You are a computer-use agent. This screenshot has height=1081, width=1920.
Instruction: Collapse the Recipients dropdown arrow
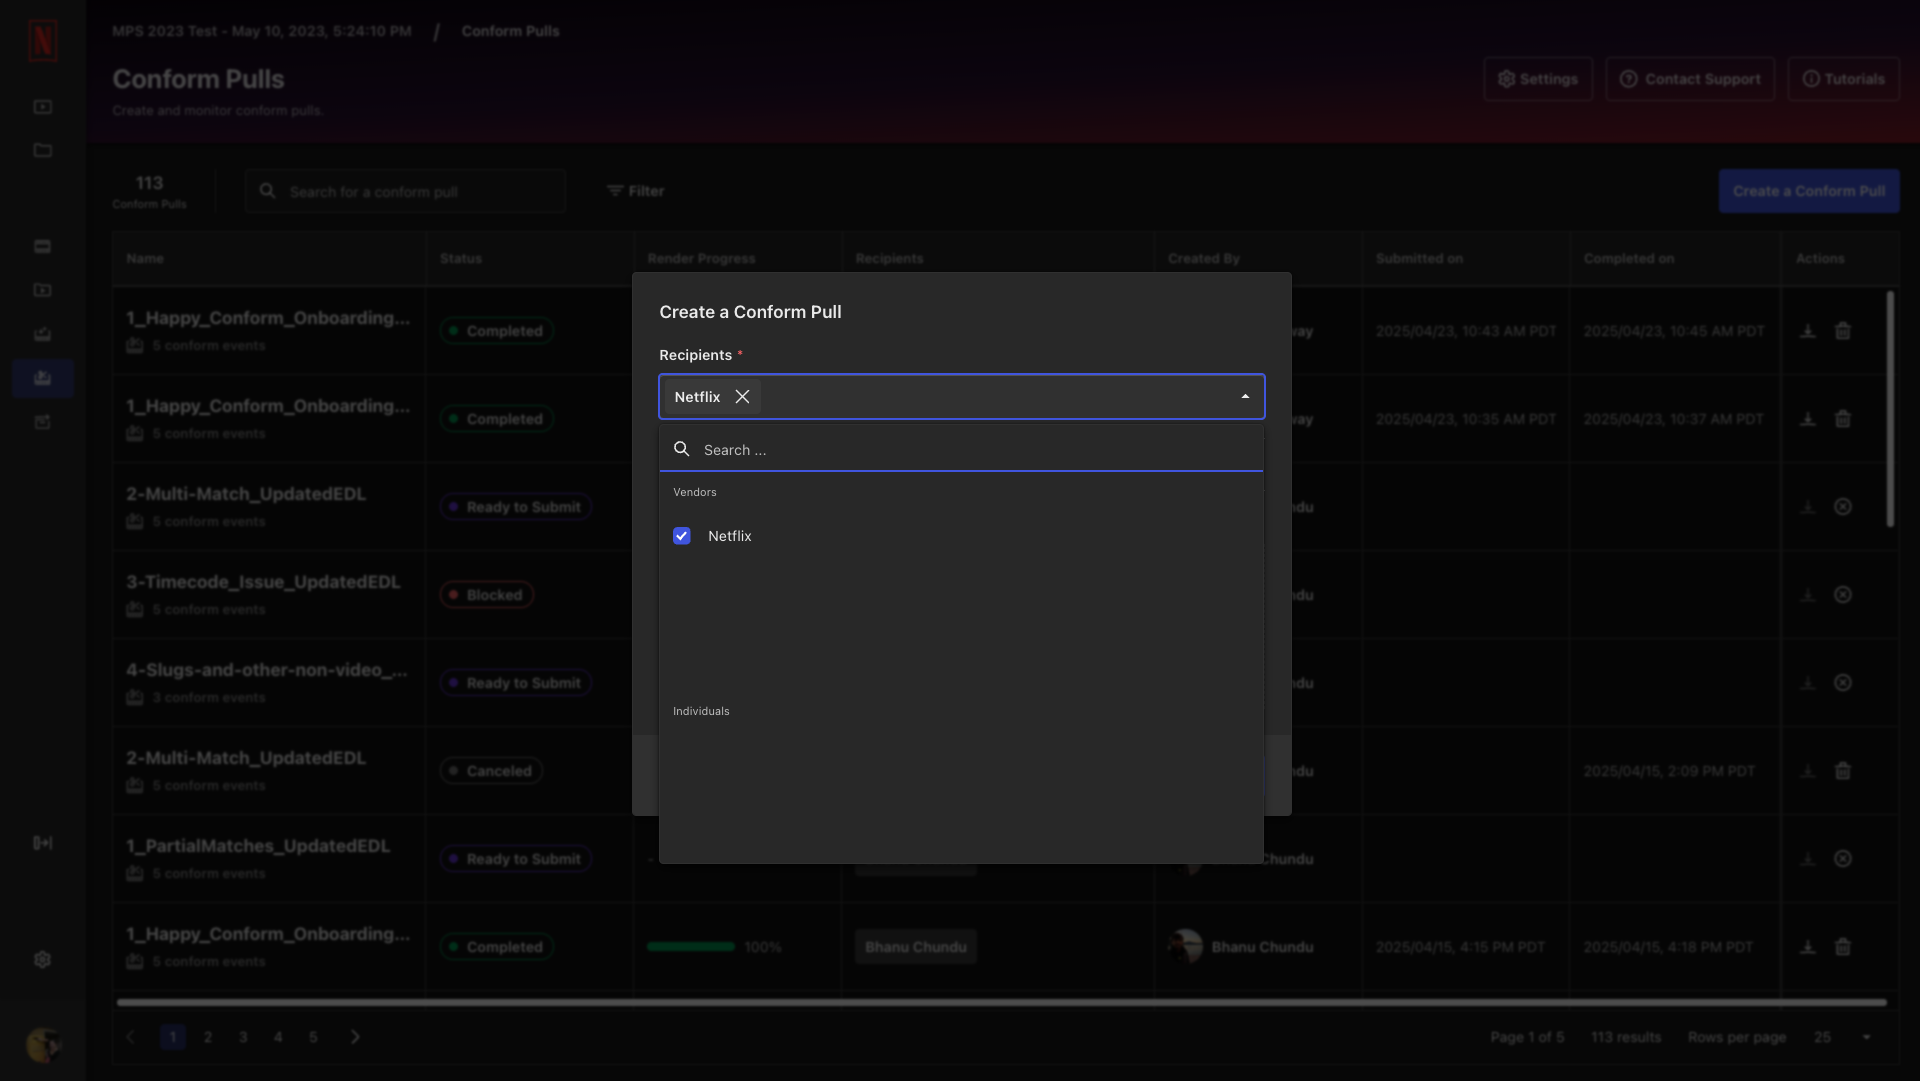[x=1245, y=397]
